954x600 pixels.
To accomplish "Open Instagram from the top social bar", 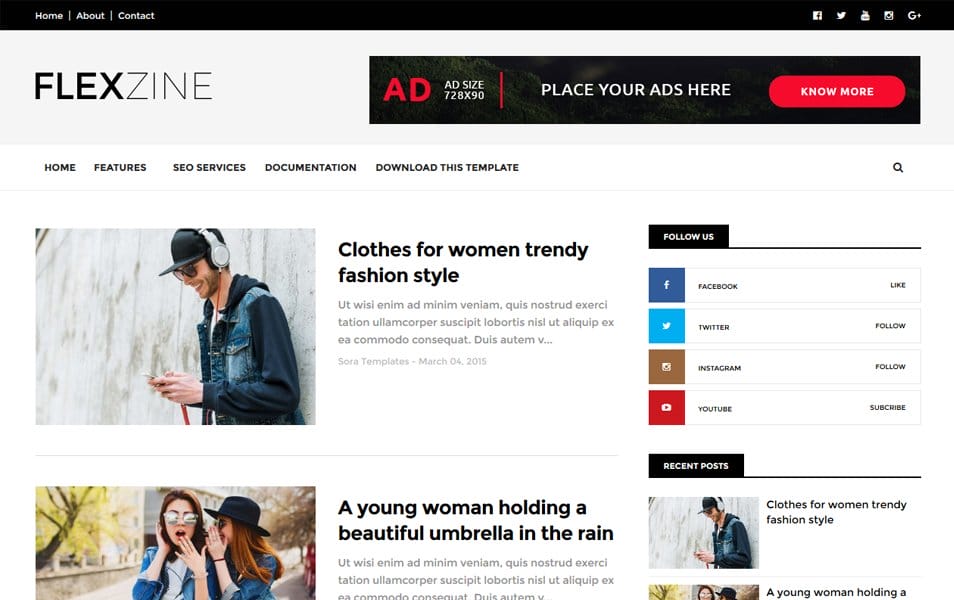I will (x=889, y=15).
